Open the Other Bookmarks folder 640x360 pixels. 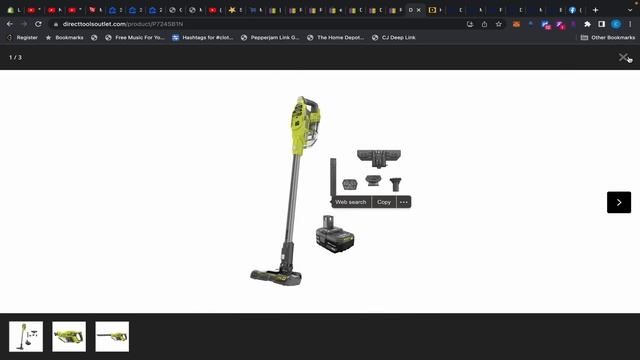coord(608,38)
